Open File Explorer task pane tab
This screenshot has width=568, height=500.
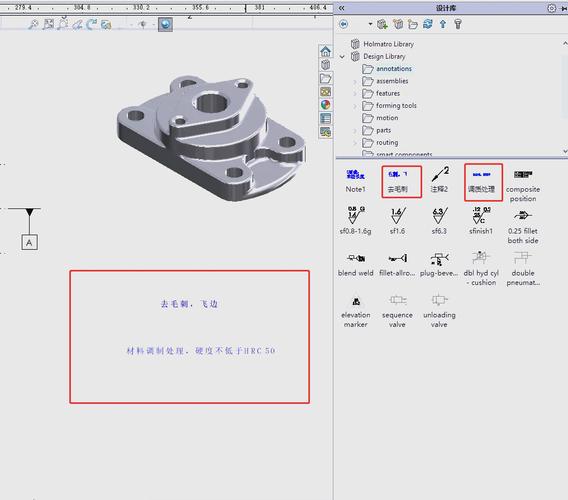pyautogui.click(x=326, y=78)
